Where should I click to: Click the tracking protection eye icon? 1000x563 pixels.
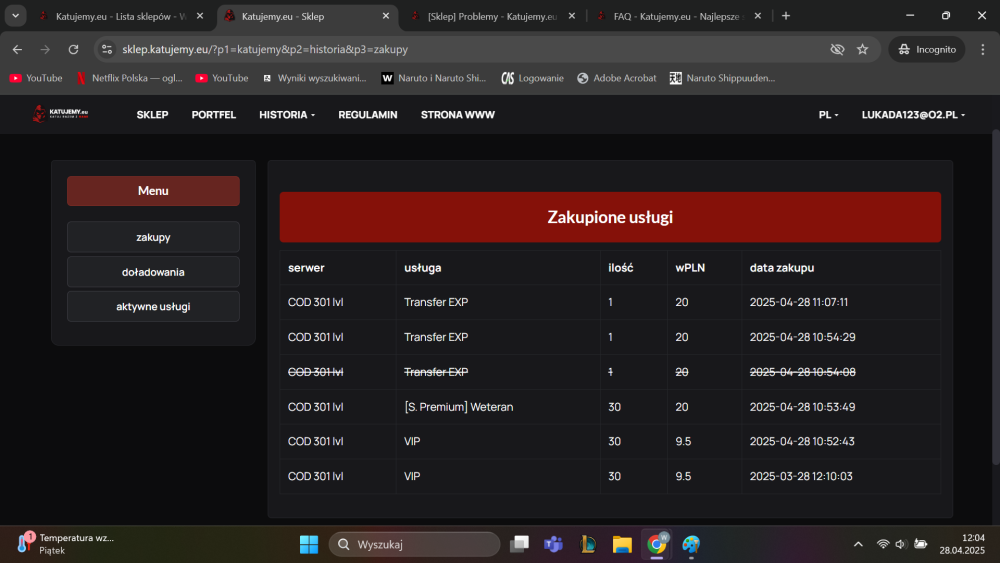[x=837, y=49]
